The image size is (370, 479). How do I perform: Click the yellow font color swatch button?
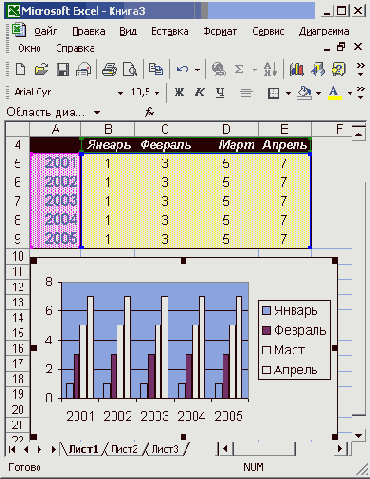click(x=335, y=93)
